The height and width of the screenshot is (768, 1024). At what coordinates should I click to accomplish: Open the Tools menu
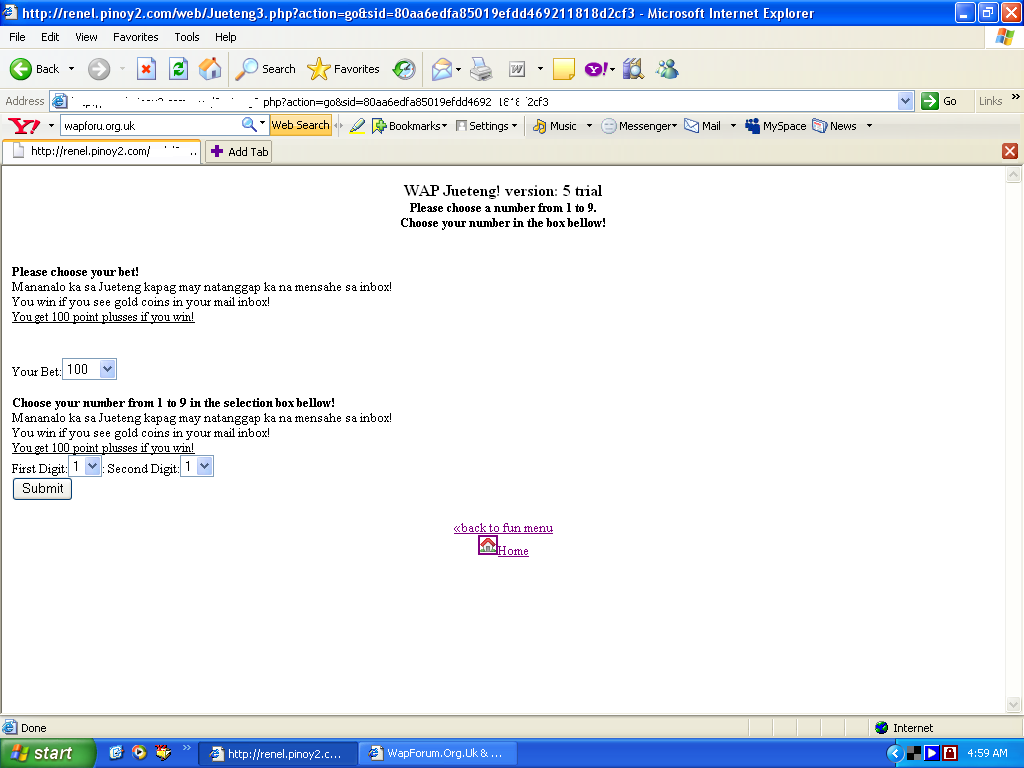(187, 37)
